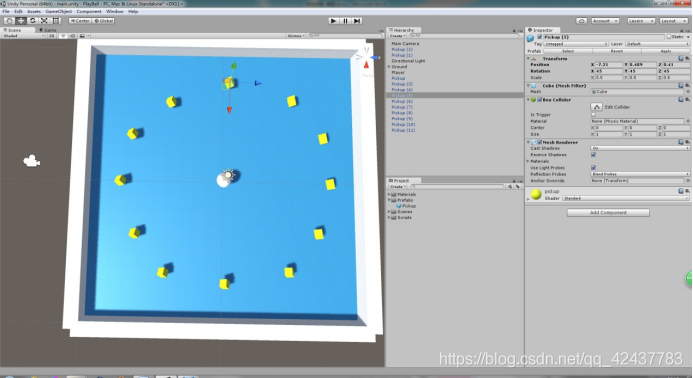Open Mesh Renderer gear settings
The height and width of the screenshot is (378, 693).
tap(687, 142)
